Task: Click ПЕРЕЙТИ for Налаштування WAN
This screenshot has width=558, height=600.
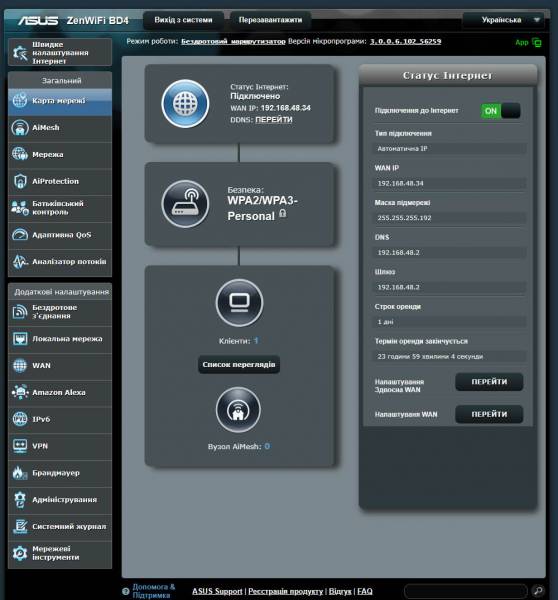Action: point(489,414)
